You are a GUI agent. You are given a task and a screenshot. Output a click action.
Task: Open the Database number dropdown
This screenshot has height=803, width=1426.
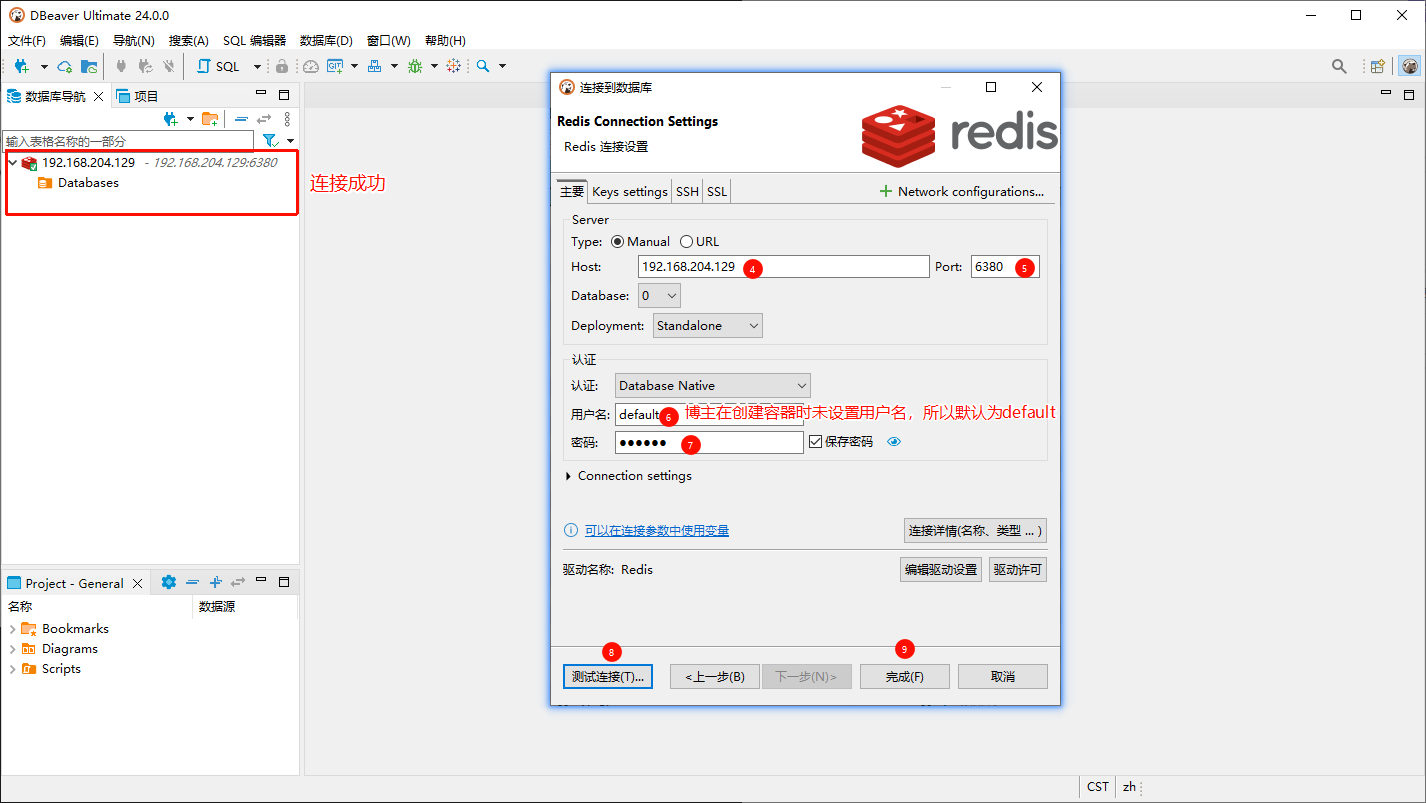pyautogui.click(x=659, y=296)
